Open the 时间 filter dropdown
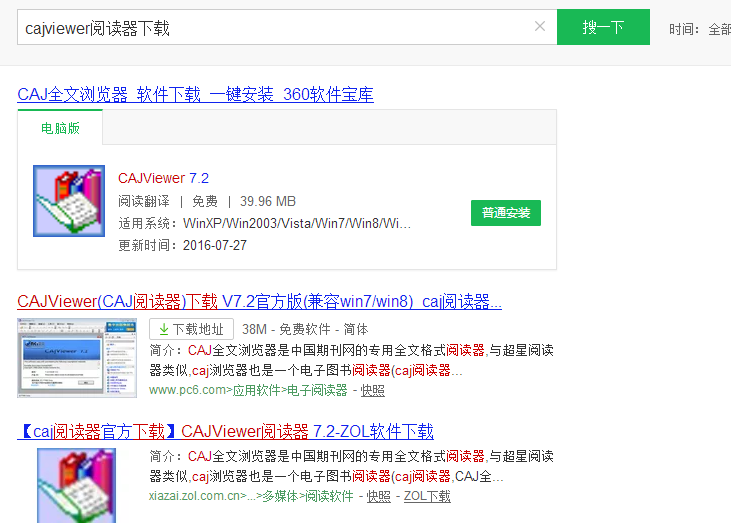Screen dimensions: 731x531 coord(700,29)
